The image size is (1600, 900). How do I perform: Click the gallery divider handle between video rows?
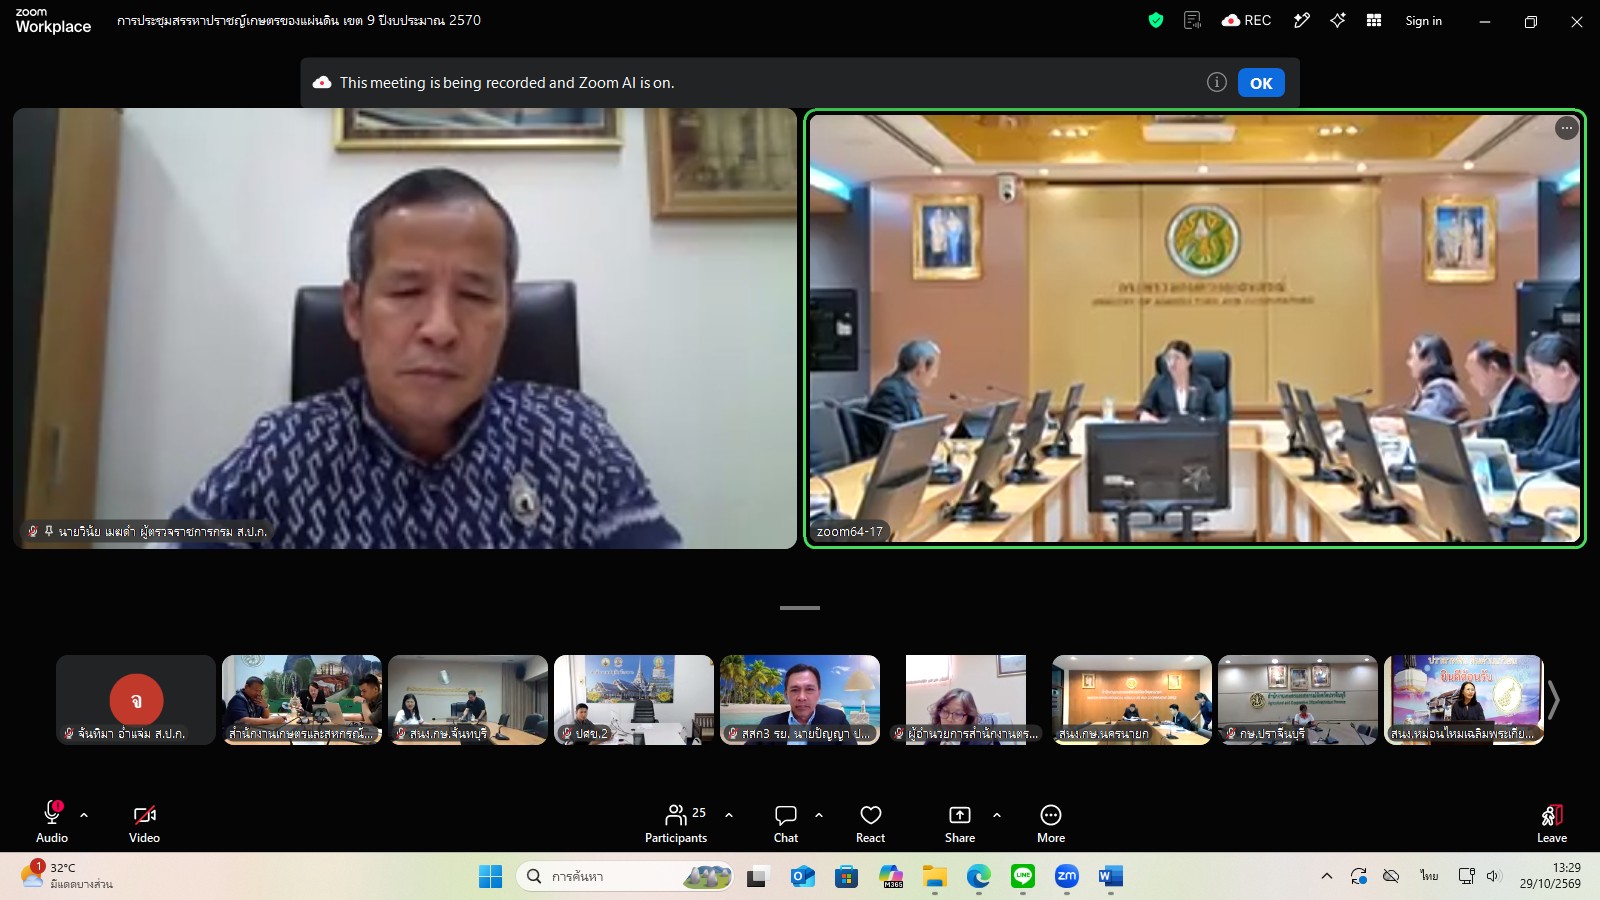click(800, 607)
